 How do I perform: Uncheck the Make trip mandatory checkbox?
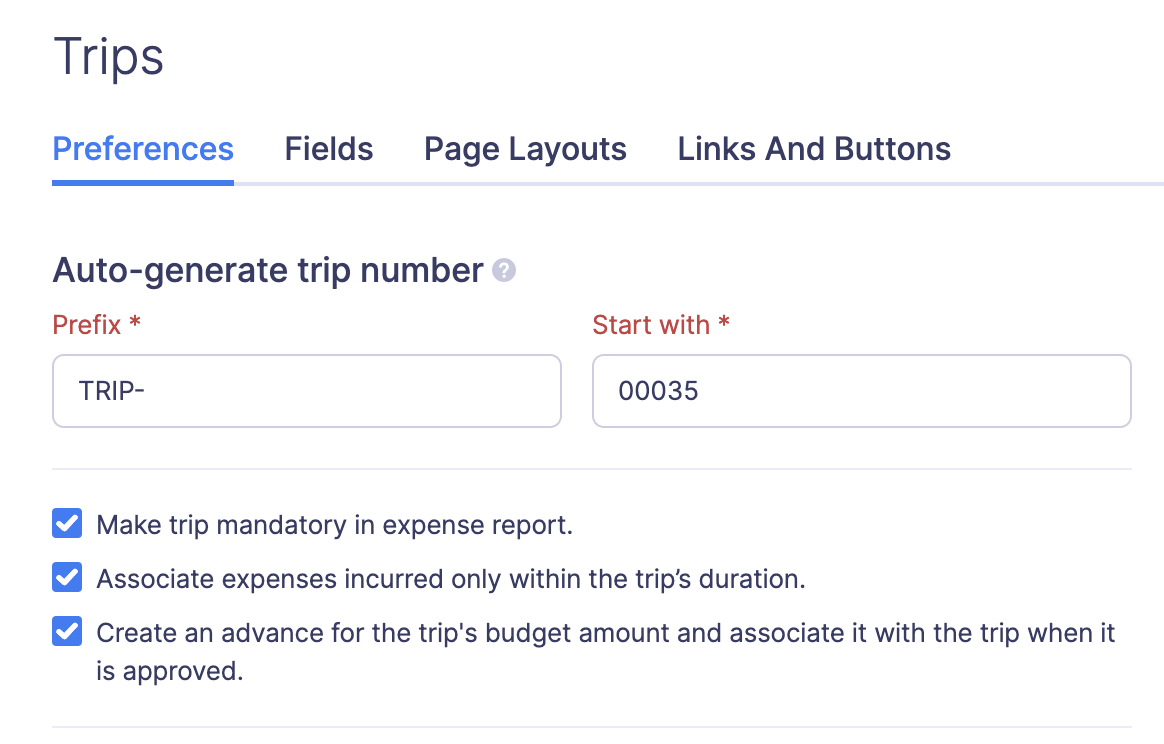67,524
